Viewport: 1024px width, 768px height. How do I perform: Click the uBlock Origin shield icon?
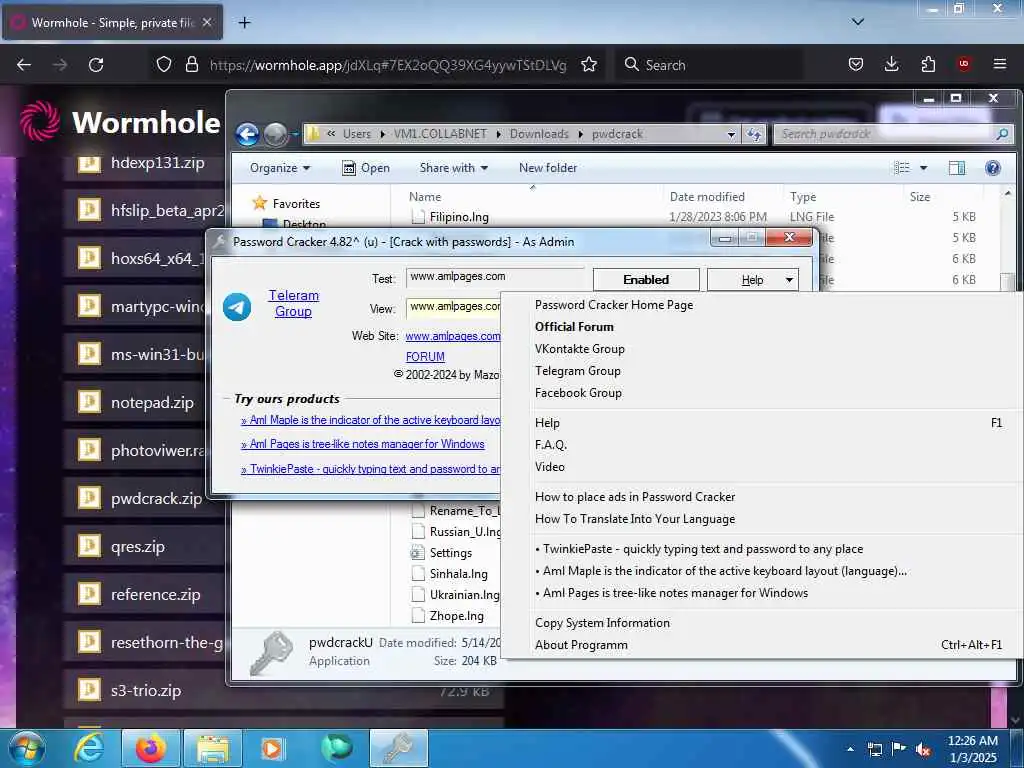pos(963,64)
